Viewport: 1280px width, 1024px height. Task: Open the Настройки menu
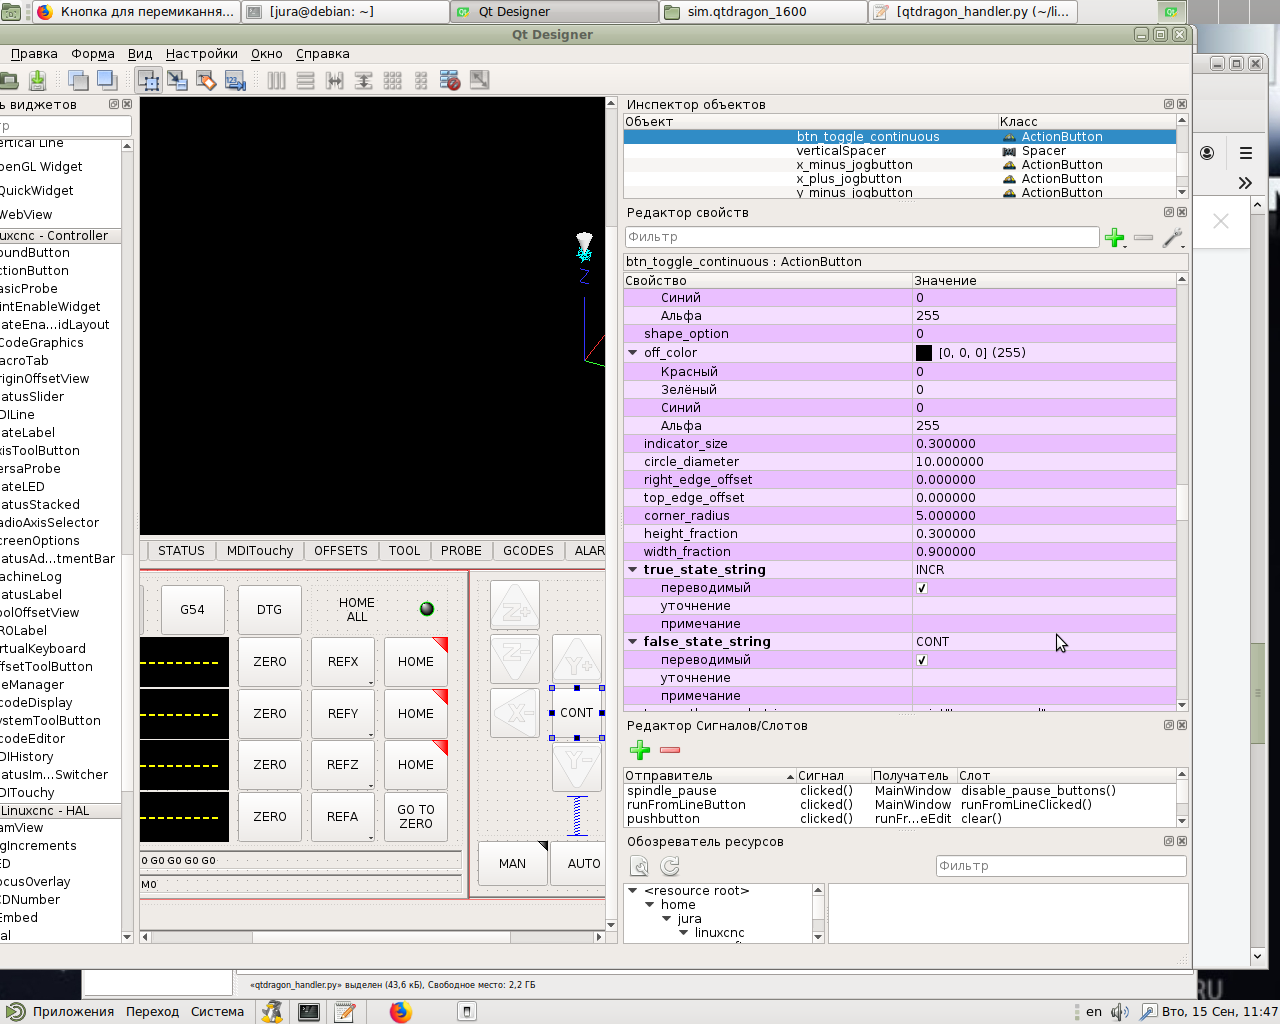tap(202, 54)
